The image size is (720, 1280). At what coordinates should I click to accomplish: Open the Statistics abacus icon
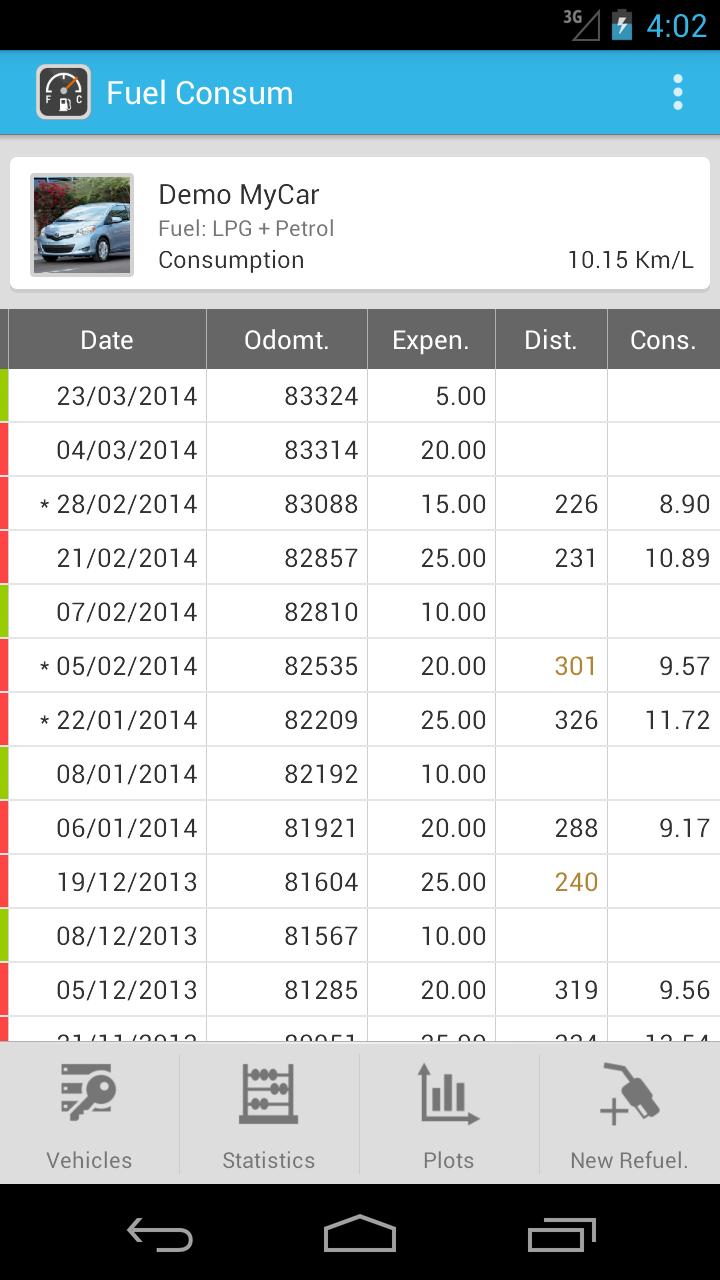pos(268,1094)
